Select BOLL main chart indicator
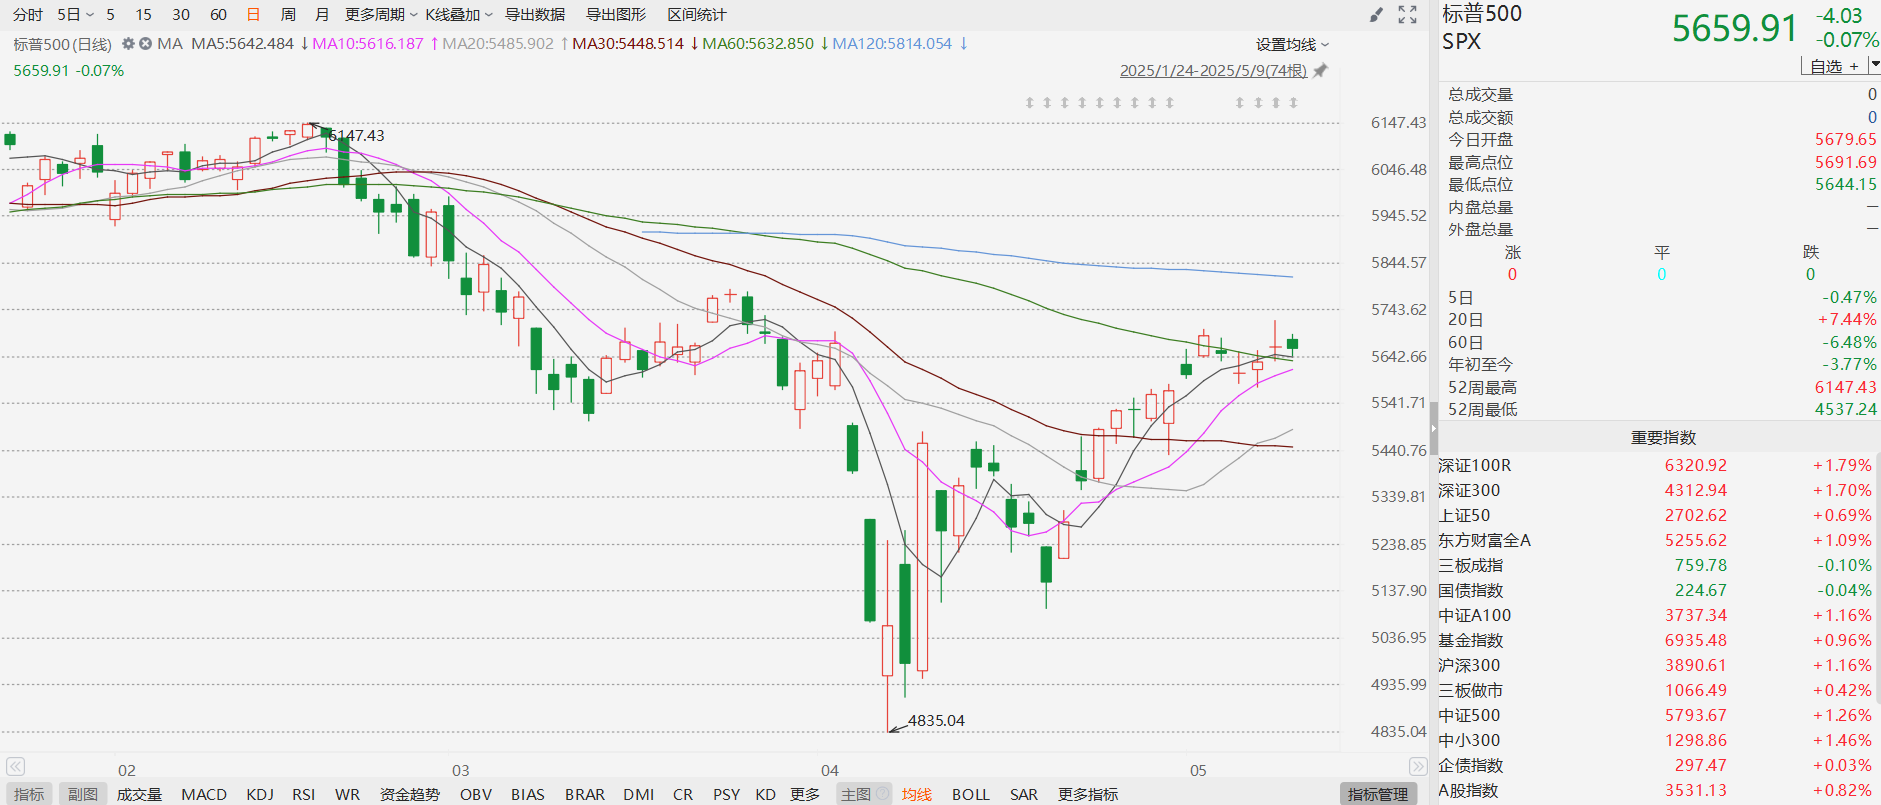 [x=971, y=794]
